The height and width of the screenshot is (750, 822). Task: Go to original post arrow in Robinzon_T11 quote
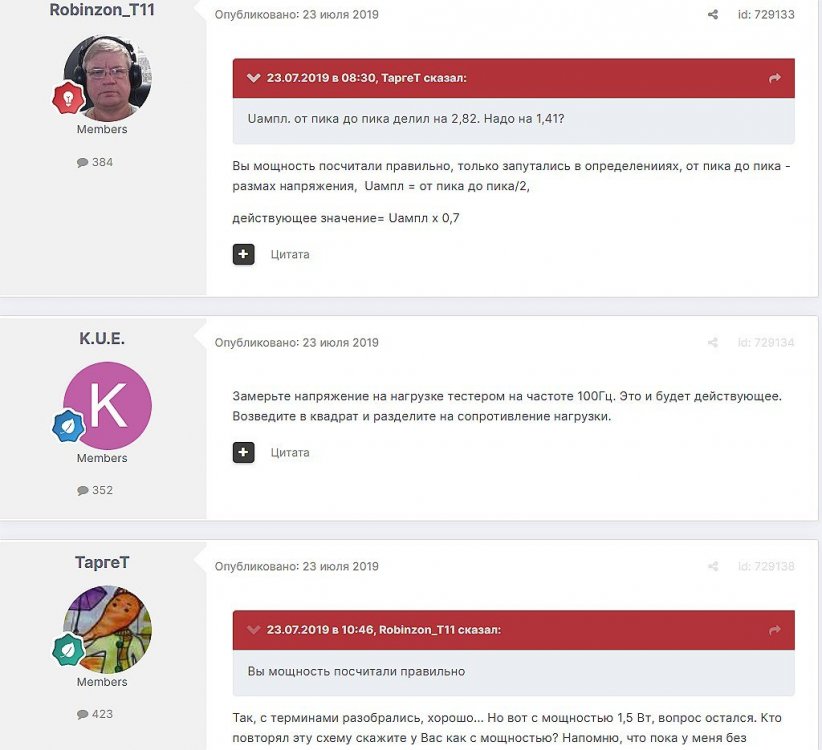coord(774,630)
